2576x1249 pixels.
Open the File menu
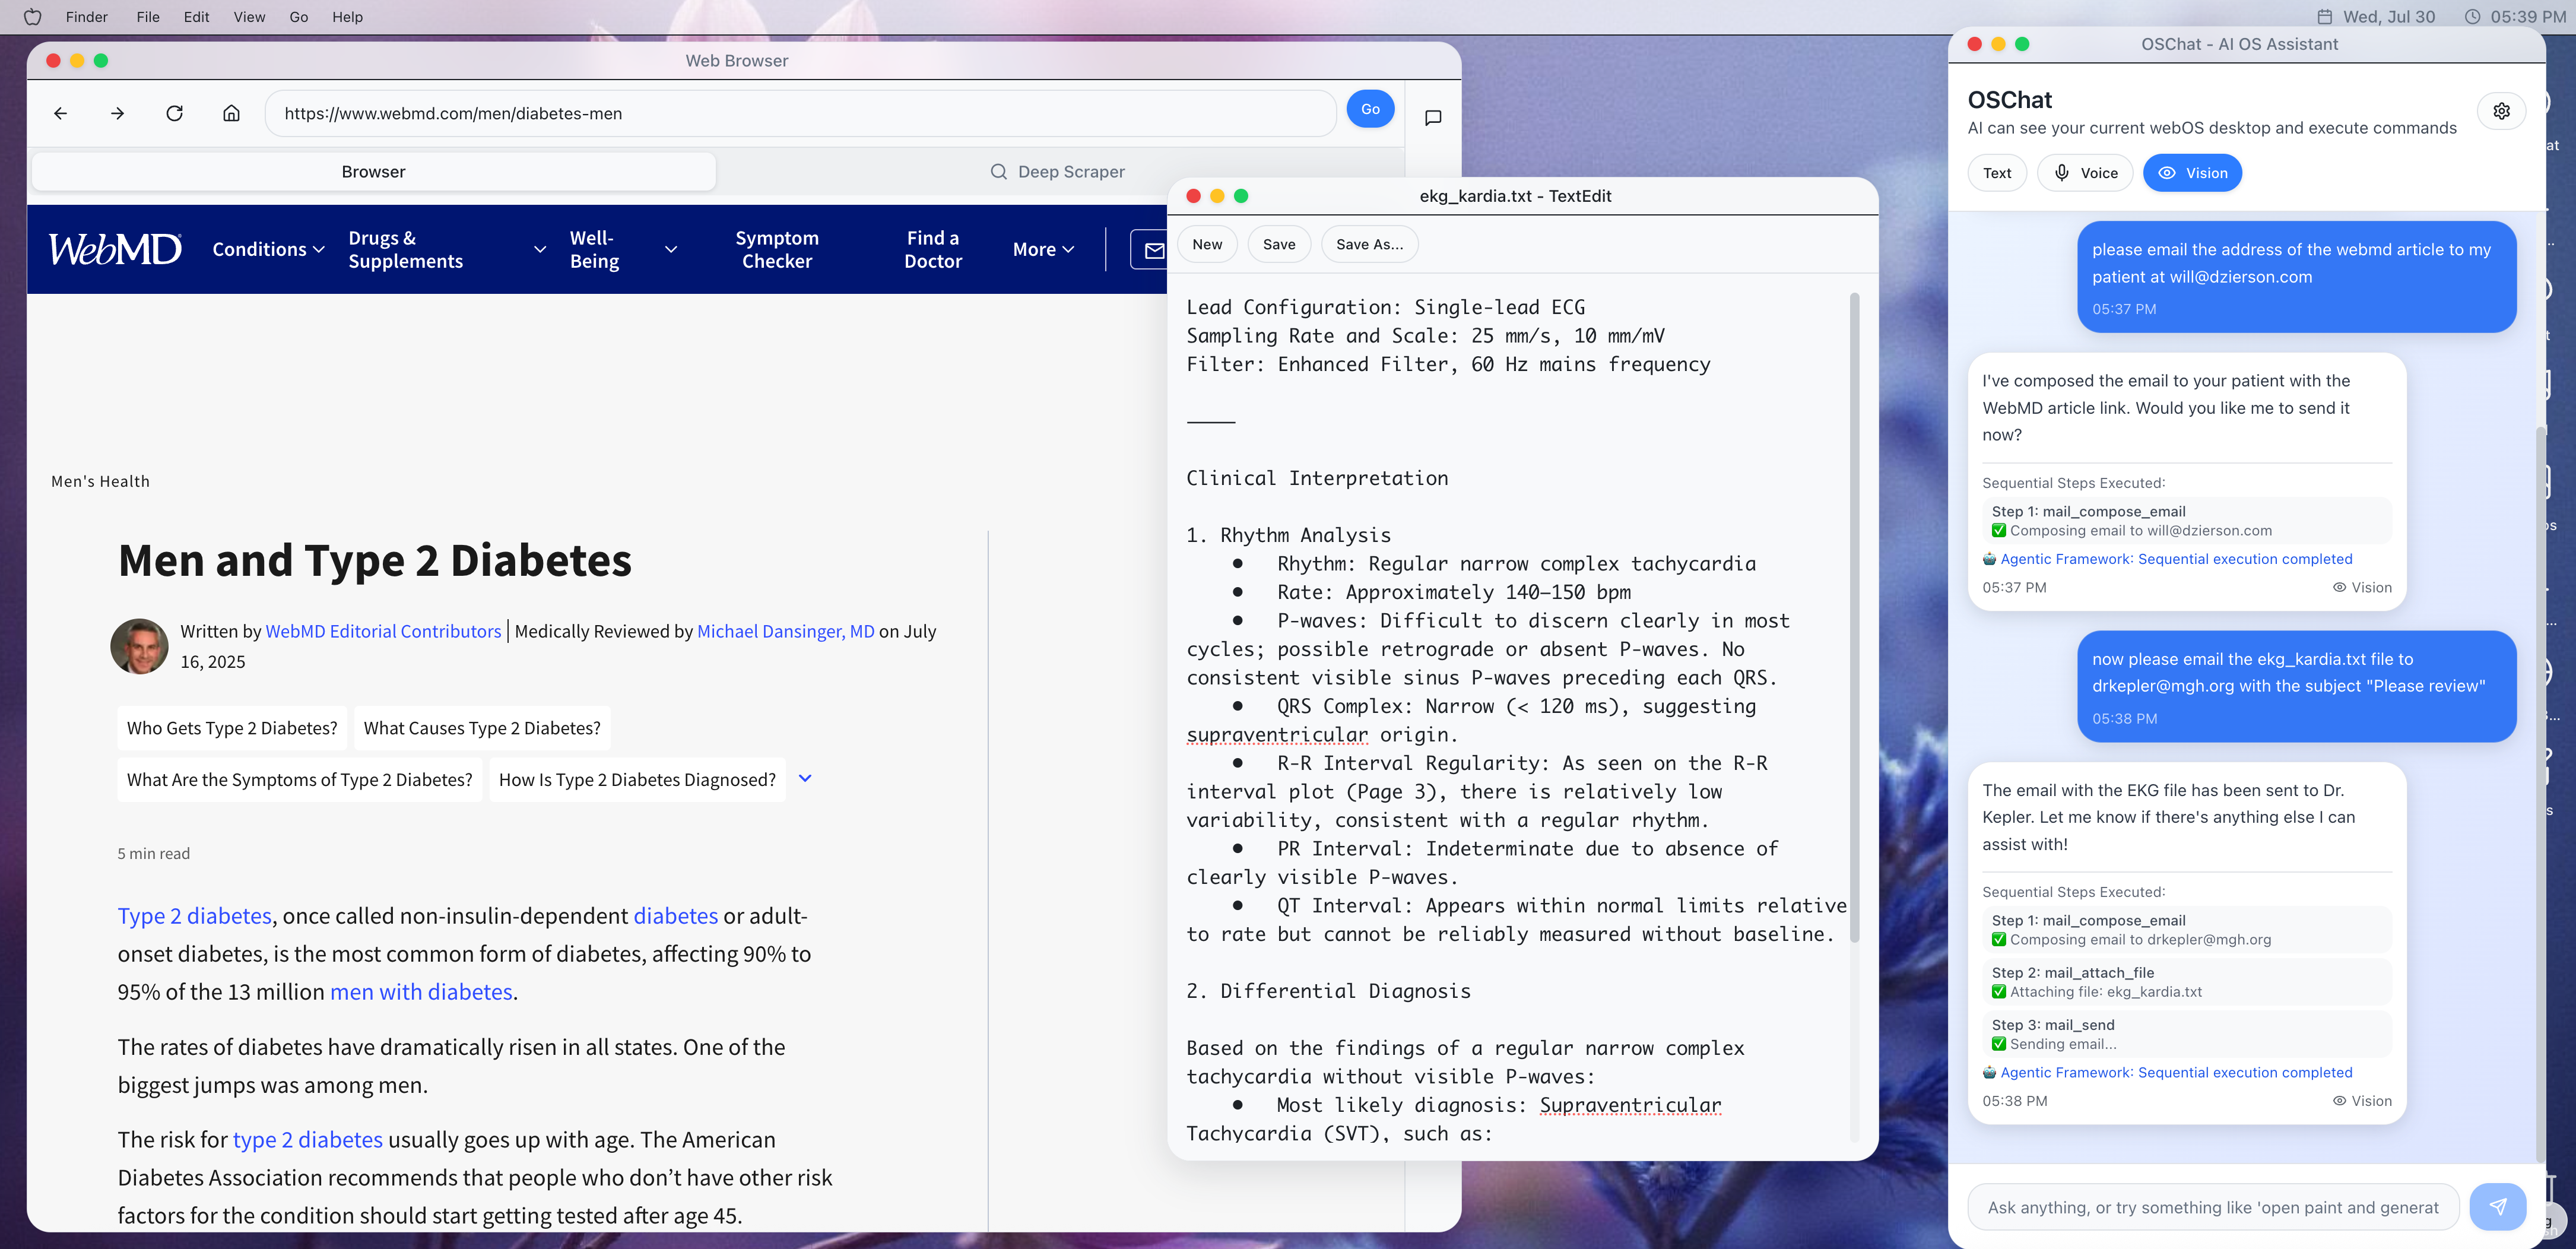tap(148, 17)
